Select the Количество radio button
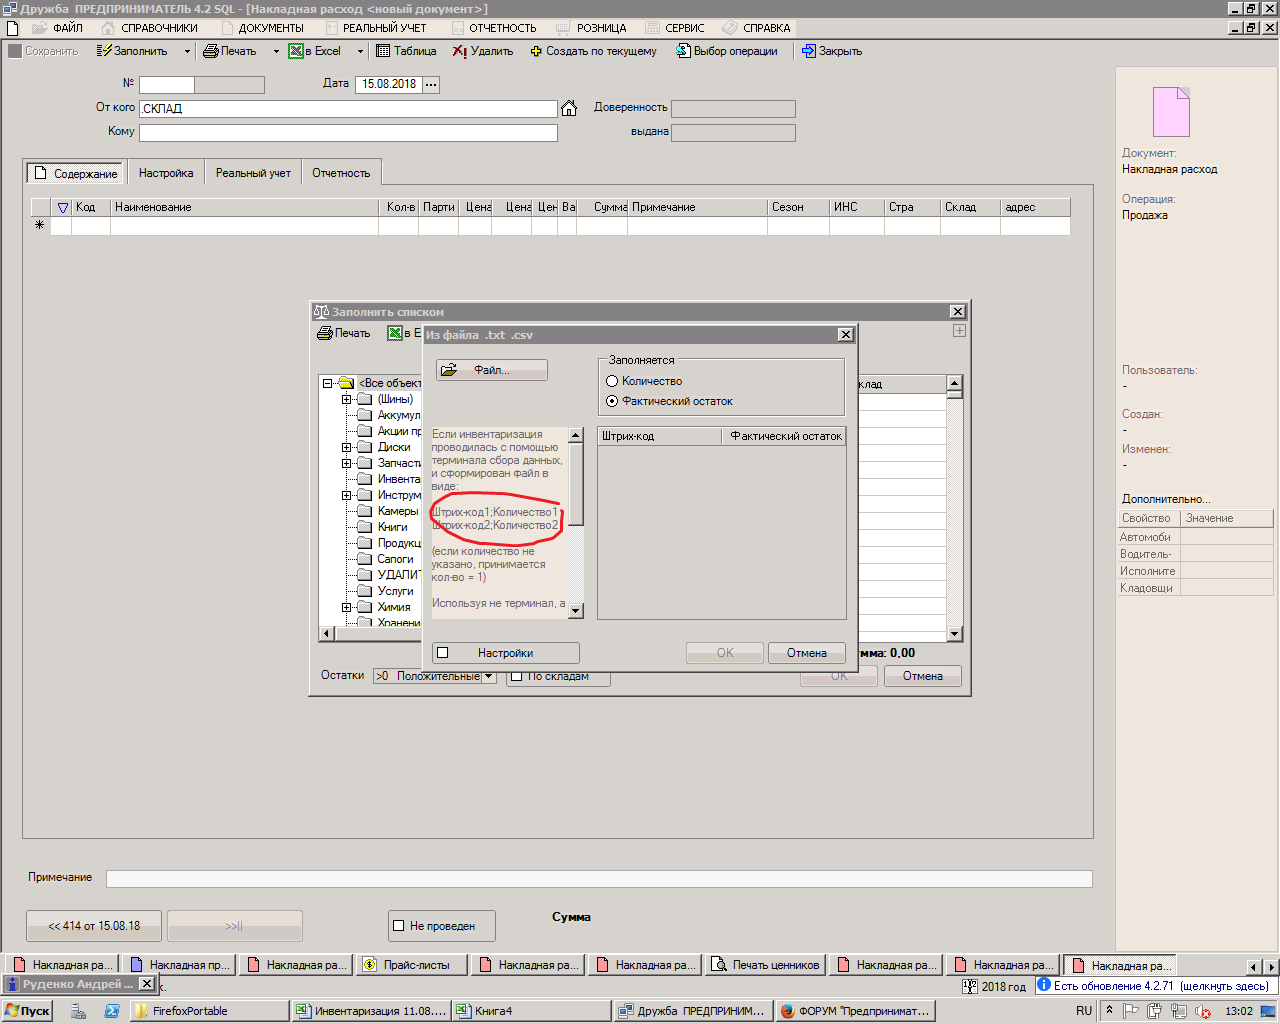The image size is (1280, 1024). pos(612,381)
